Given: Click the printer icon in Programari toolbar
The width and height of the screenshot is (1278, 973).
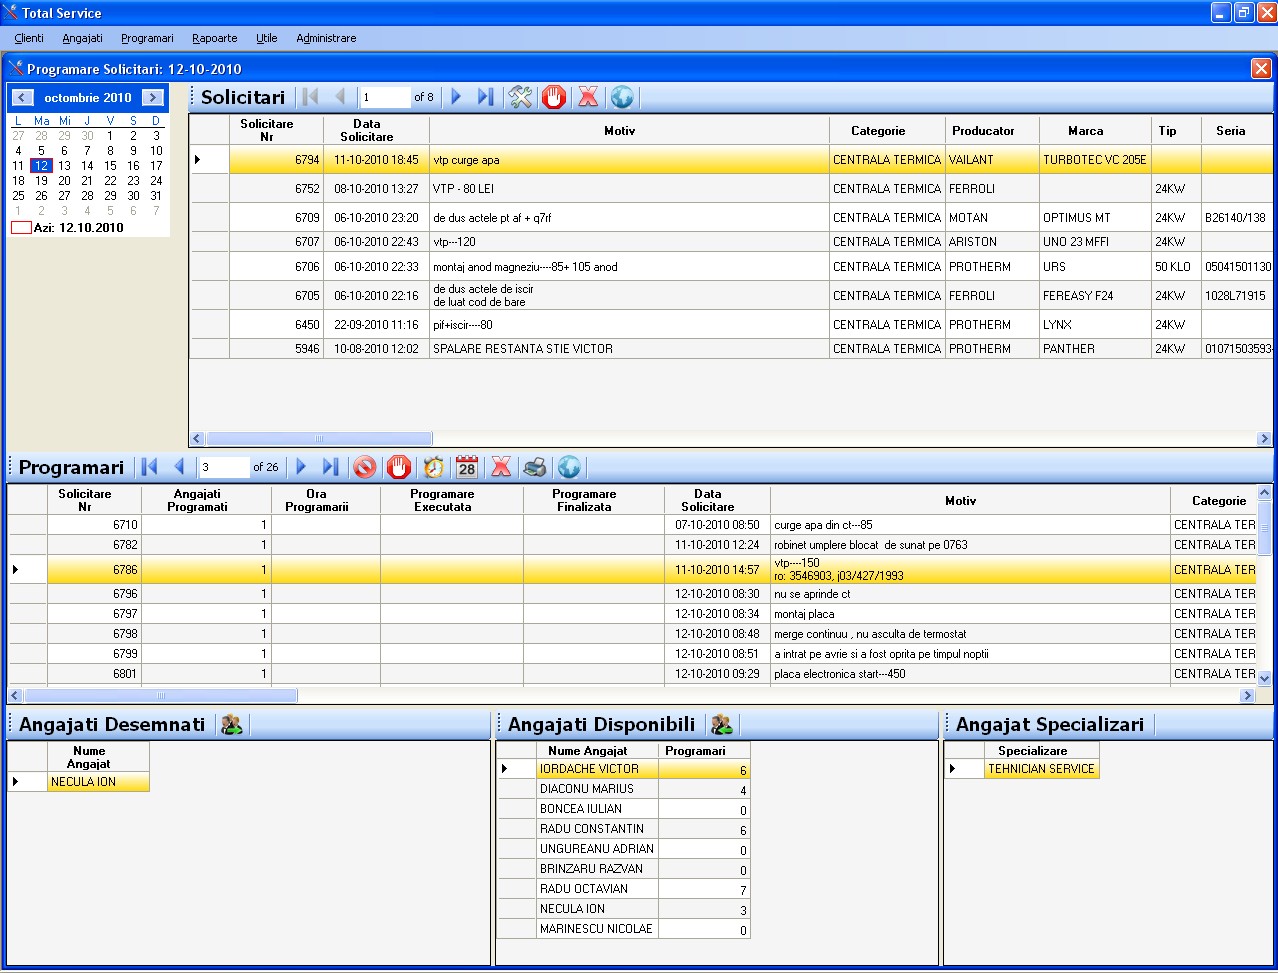Looking at the screenshot, I should (535, 467).
